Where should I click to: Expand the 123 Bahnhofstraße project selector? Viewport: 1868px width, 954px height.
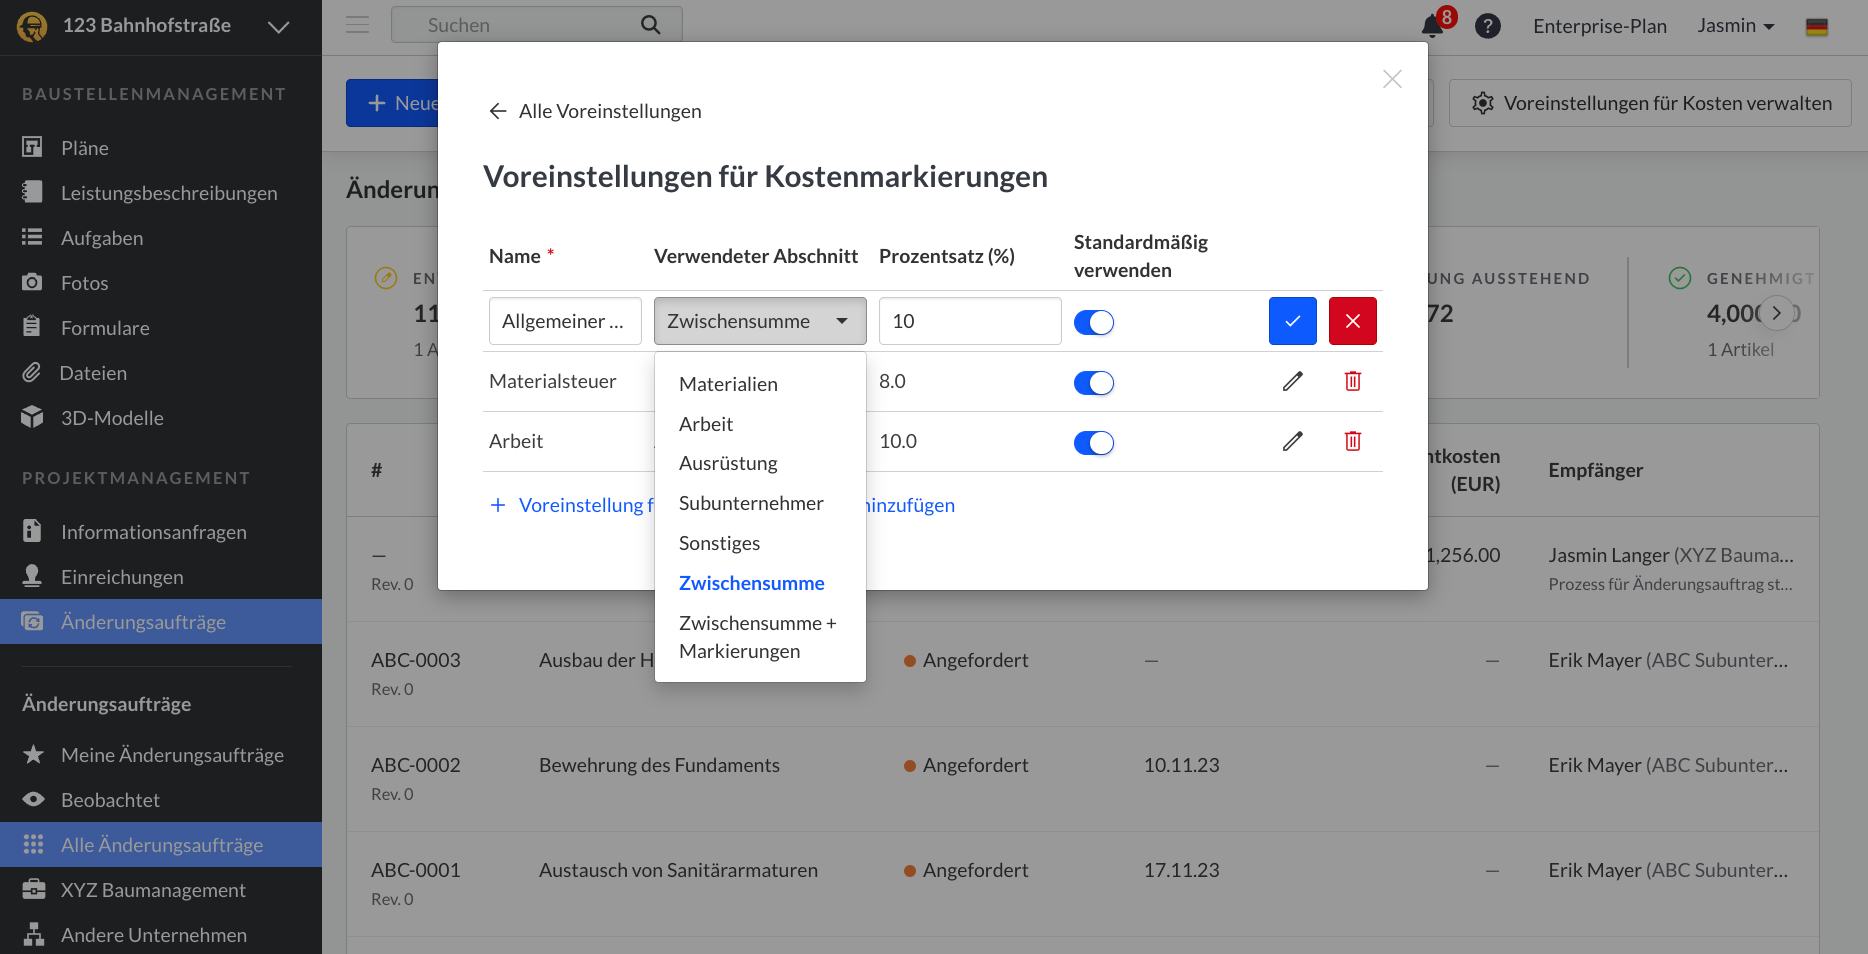279,27
